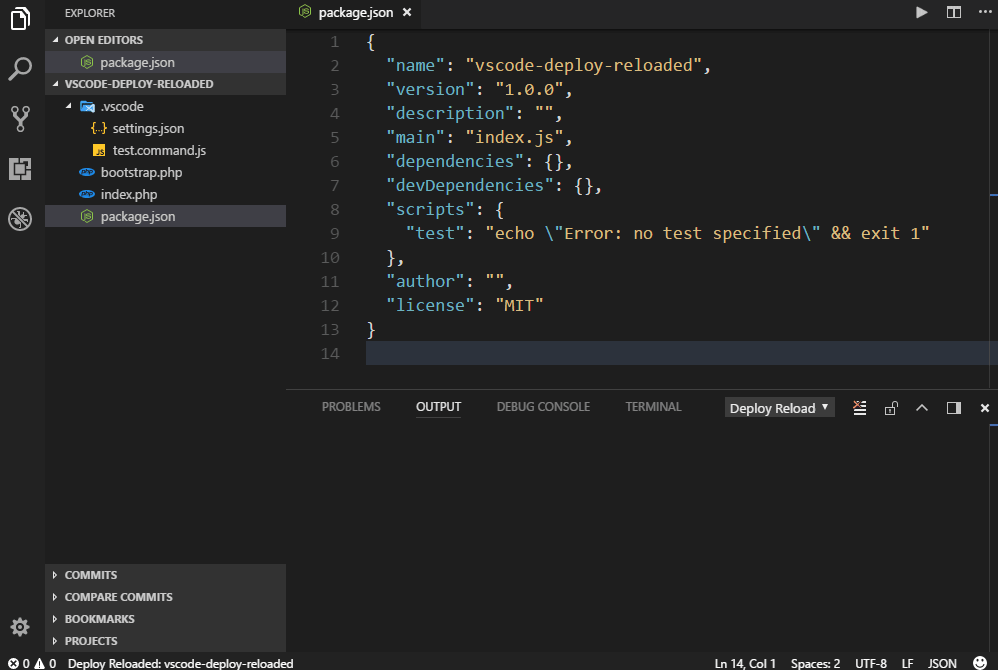
Task: Change indentation via Spaces: 2
Action: click(815, 663)
